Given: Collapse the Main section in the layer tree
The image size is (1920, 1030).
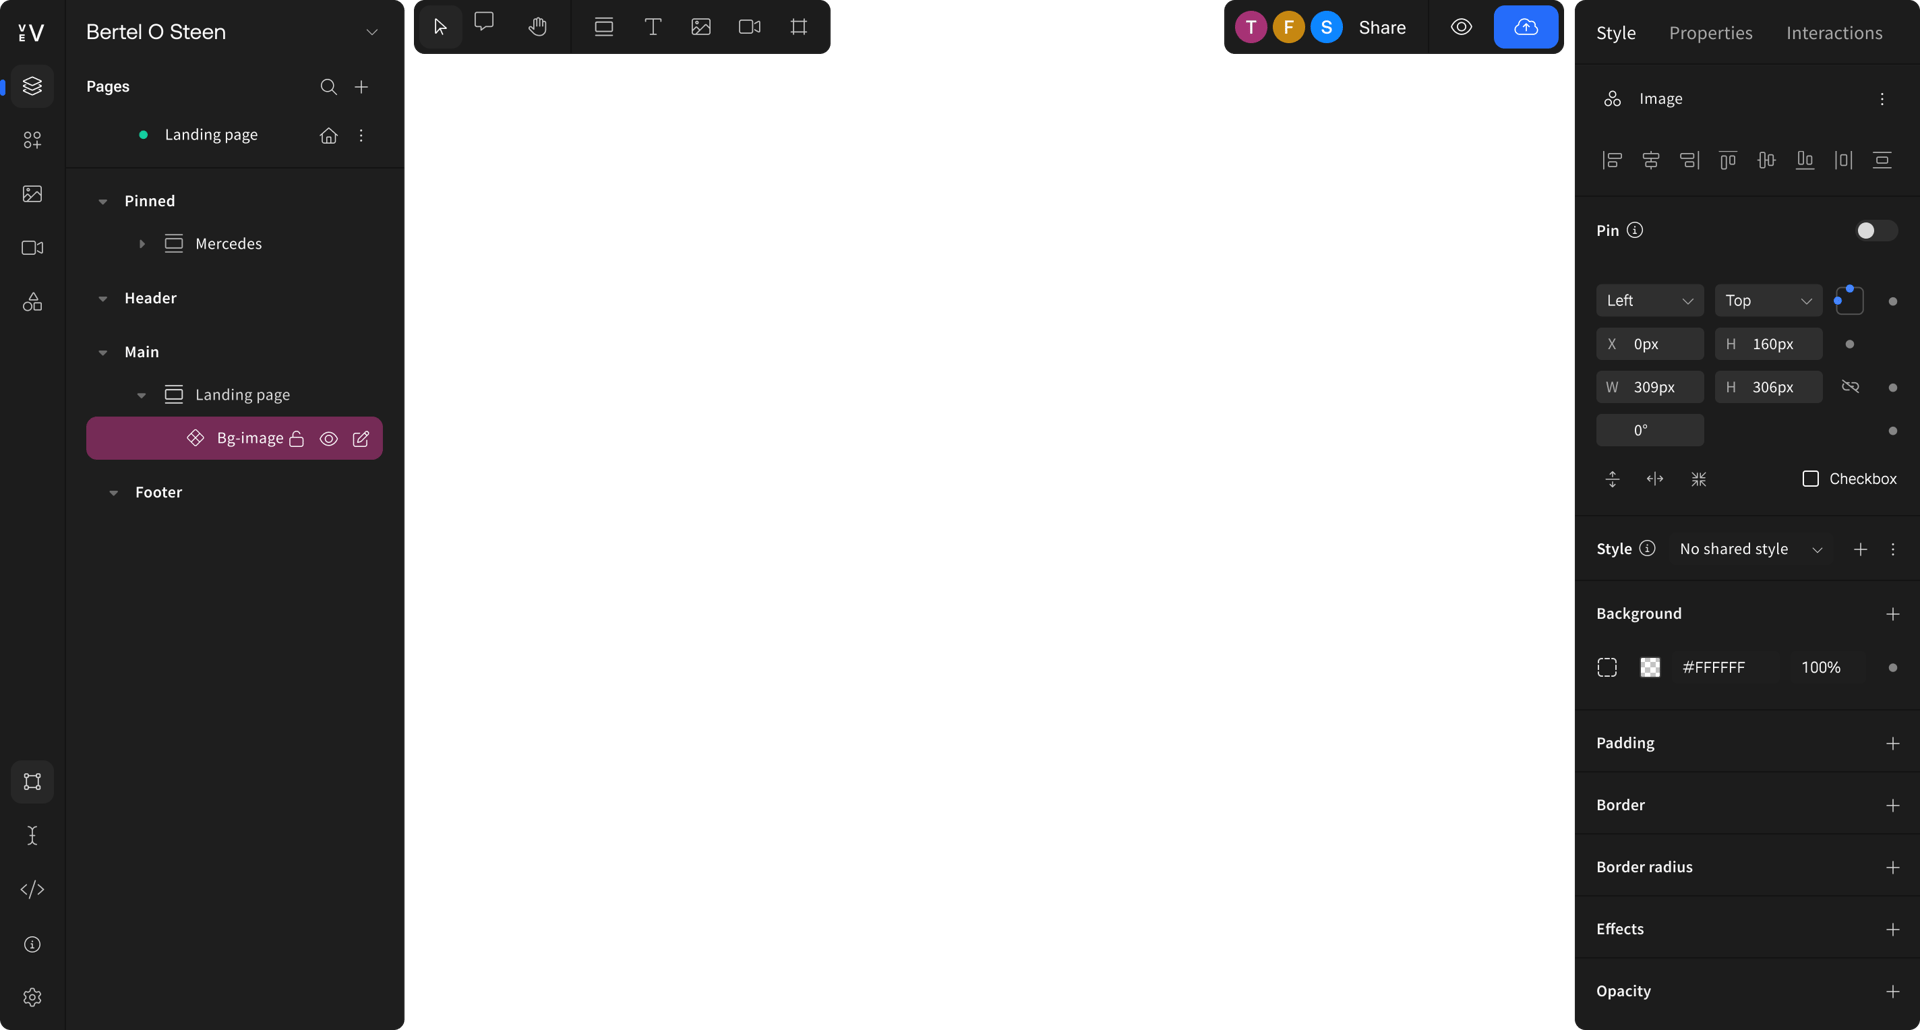Looking at the screenshot, I should (x=103, y=351).
